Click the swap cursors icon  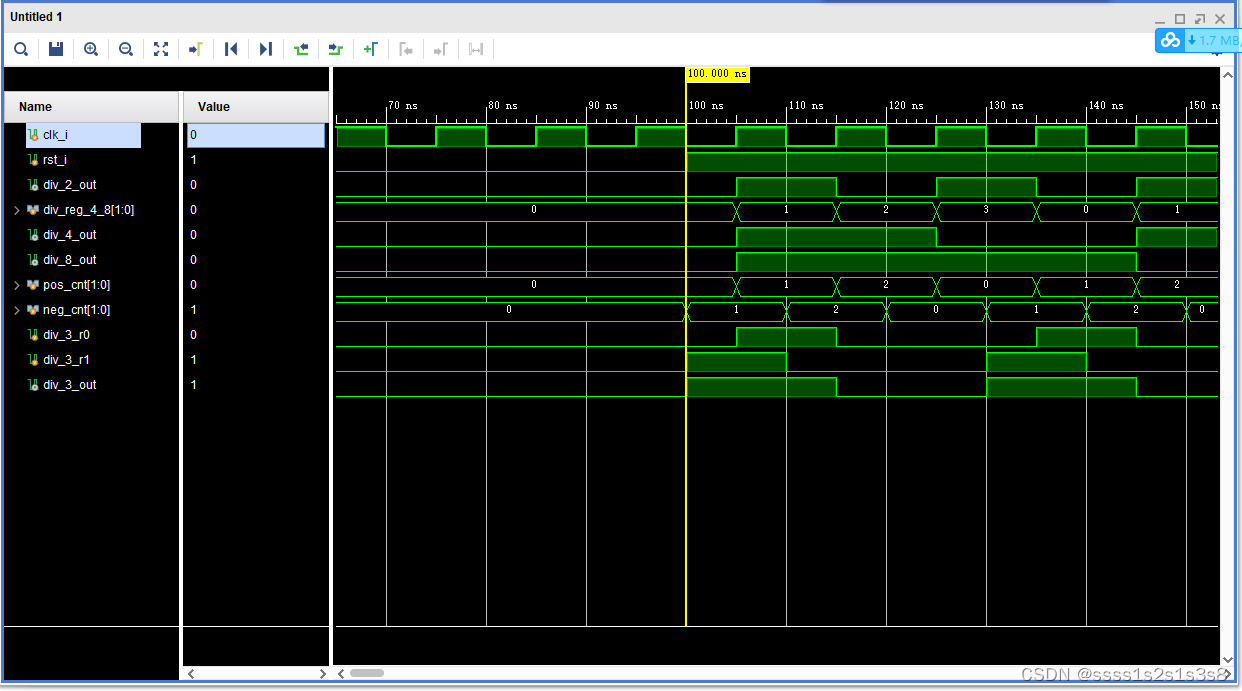[x=476, y=49]
